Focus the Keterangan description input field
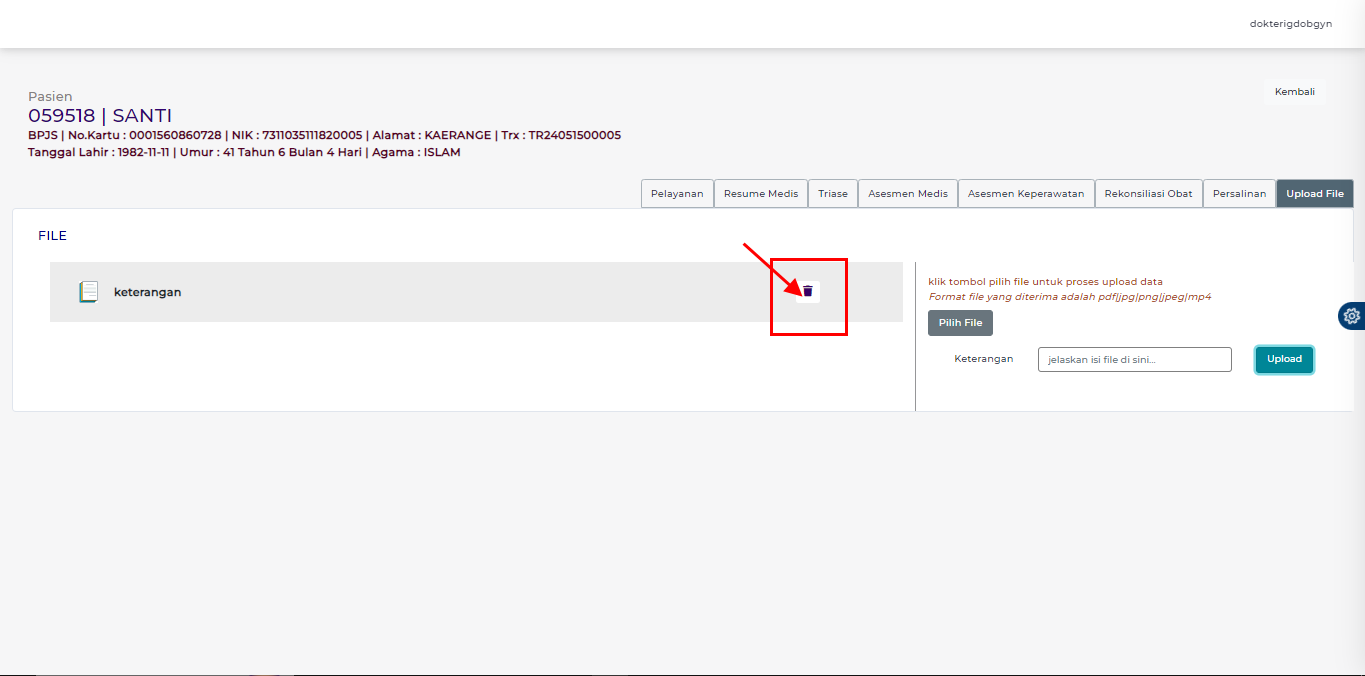 coord(1134,360)
